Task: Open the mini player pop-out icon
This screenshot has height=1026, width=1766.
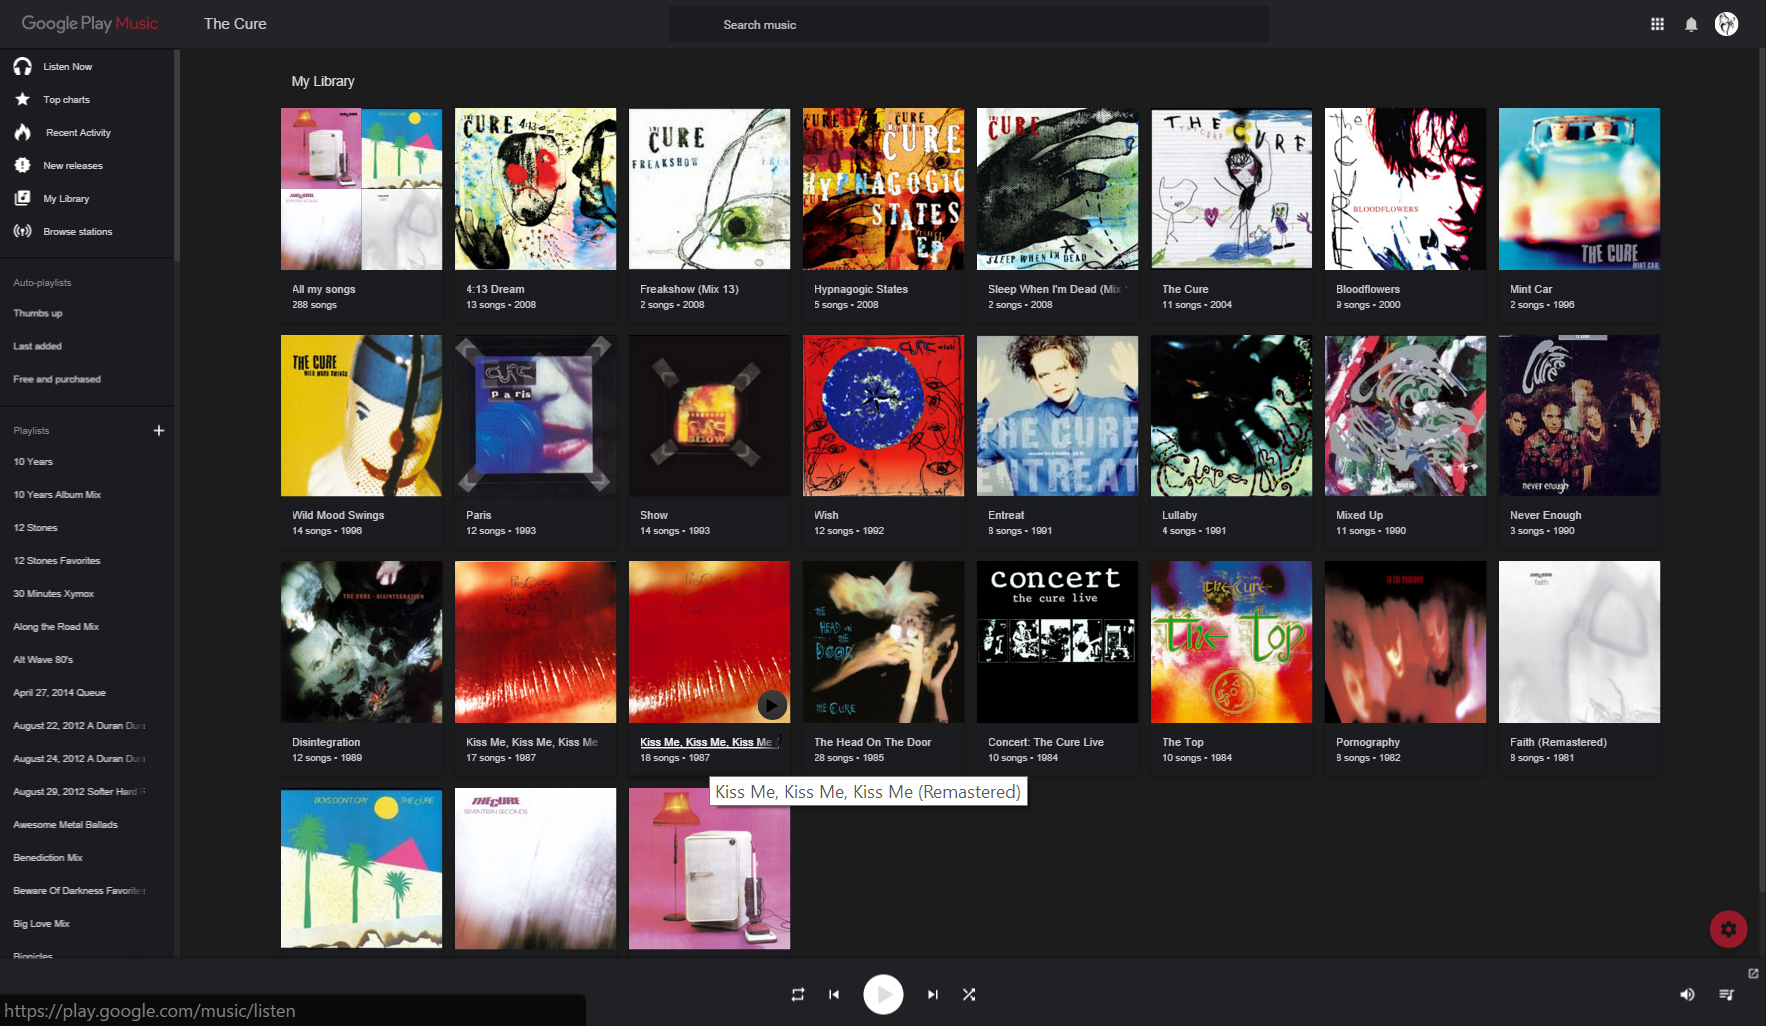Action: (x=1753, y=973)
